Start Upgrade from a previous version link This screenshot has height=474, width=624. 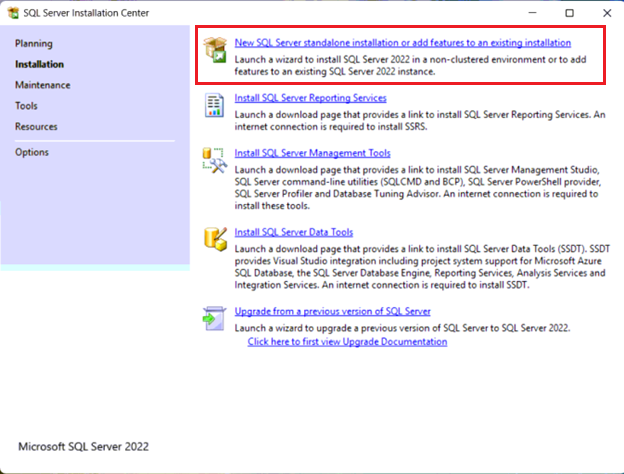pos(332,311)
